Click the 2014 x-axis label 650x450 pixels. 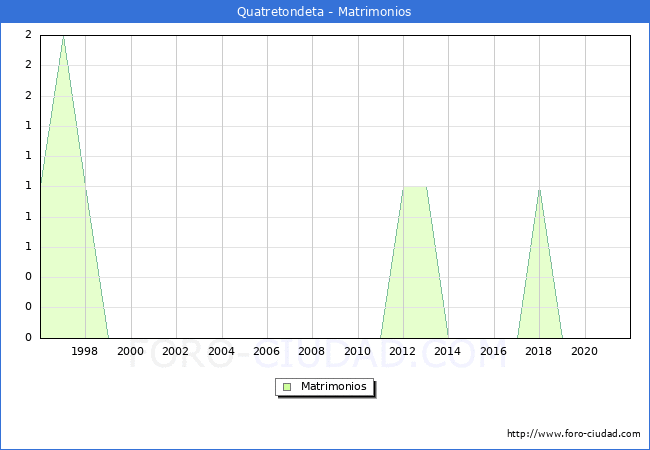tap(447, 351)
